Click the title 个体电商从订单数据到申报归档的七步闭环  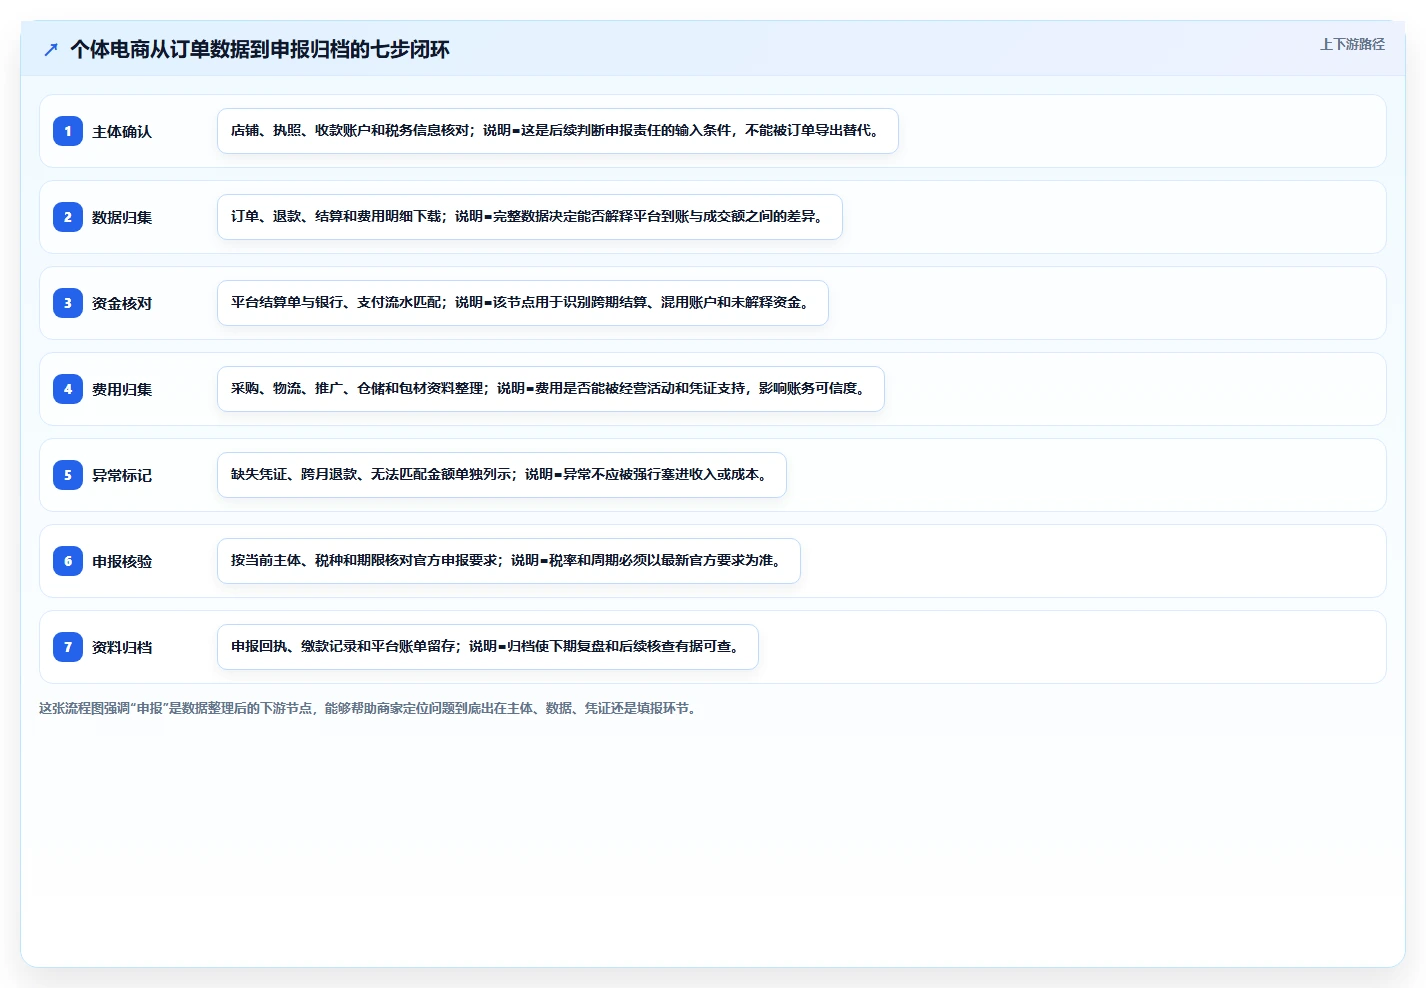(x=260, y=49)
